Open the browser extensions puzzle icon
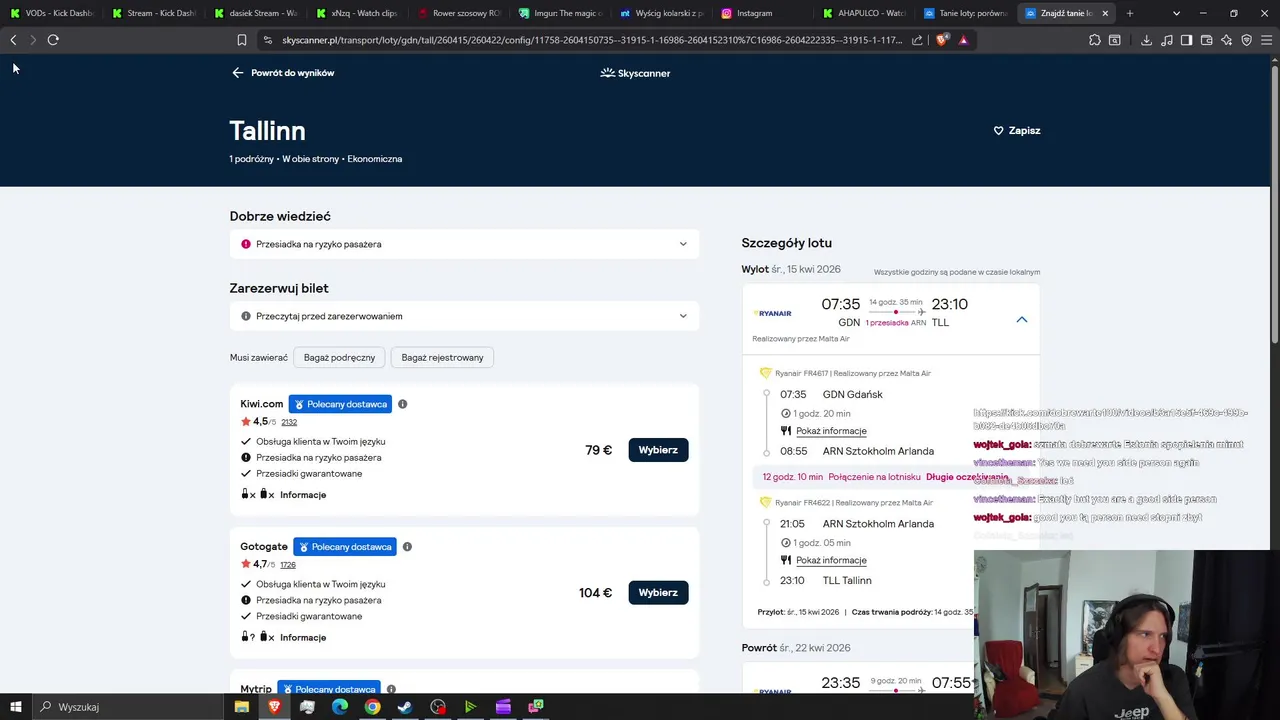Viewport: 1280px width, 720px height. click(1095, 40)
